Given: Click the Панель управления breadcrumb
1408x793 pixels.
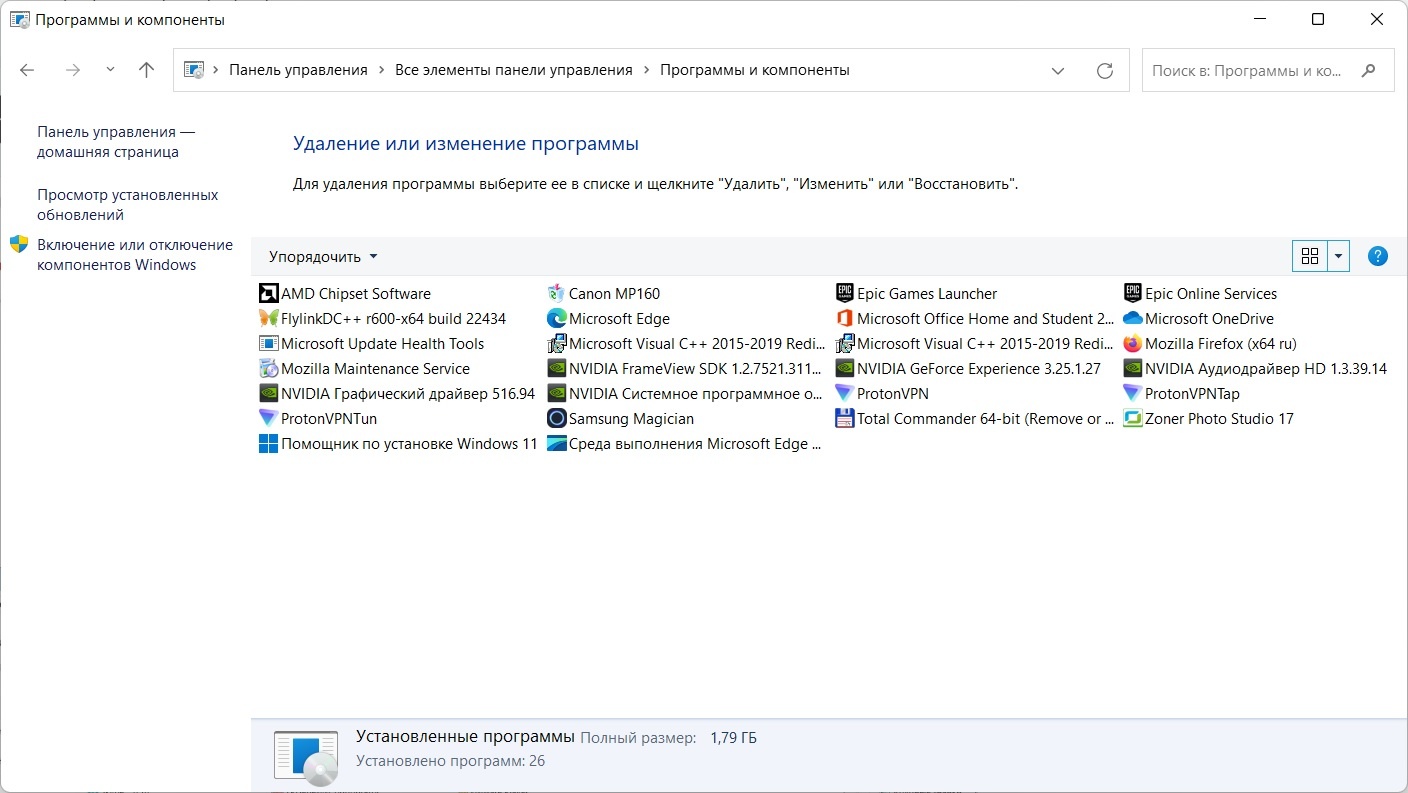Looking at the screenshot, I should tap(298, 70).
